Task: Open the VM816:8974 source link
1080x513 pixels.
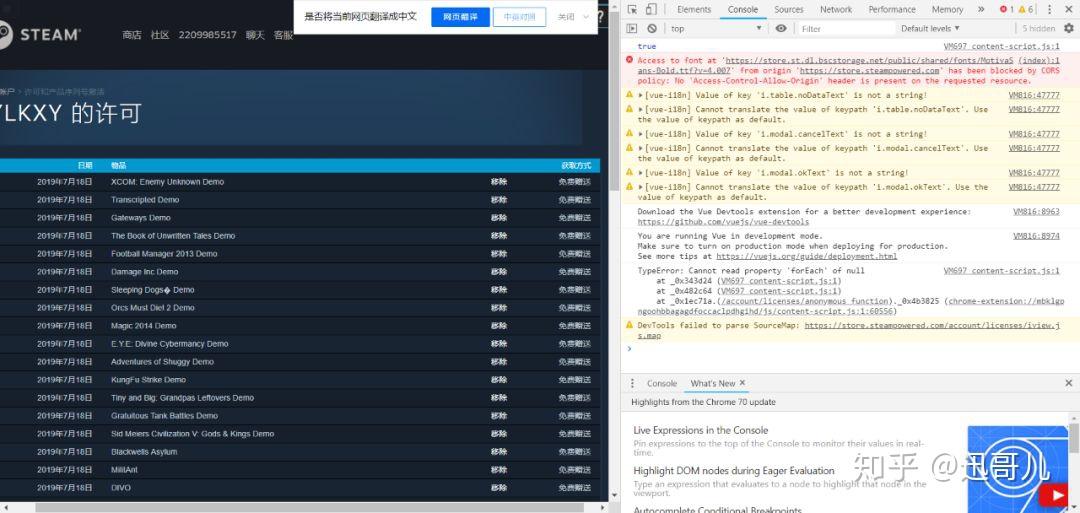Action: (x=1036, y=236)
